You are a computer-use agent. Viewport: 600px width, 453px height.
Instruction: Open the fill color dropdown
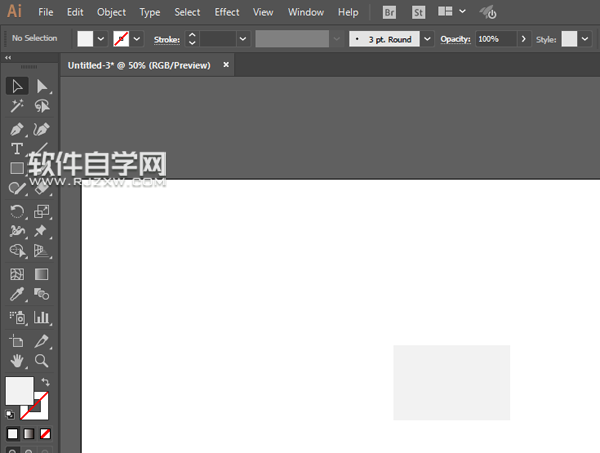pos(101,38)
